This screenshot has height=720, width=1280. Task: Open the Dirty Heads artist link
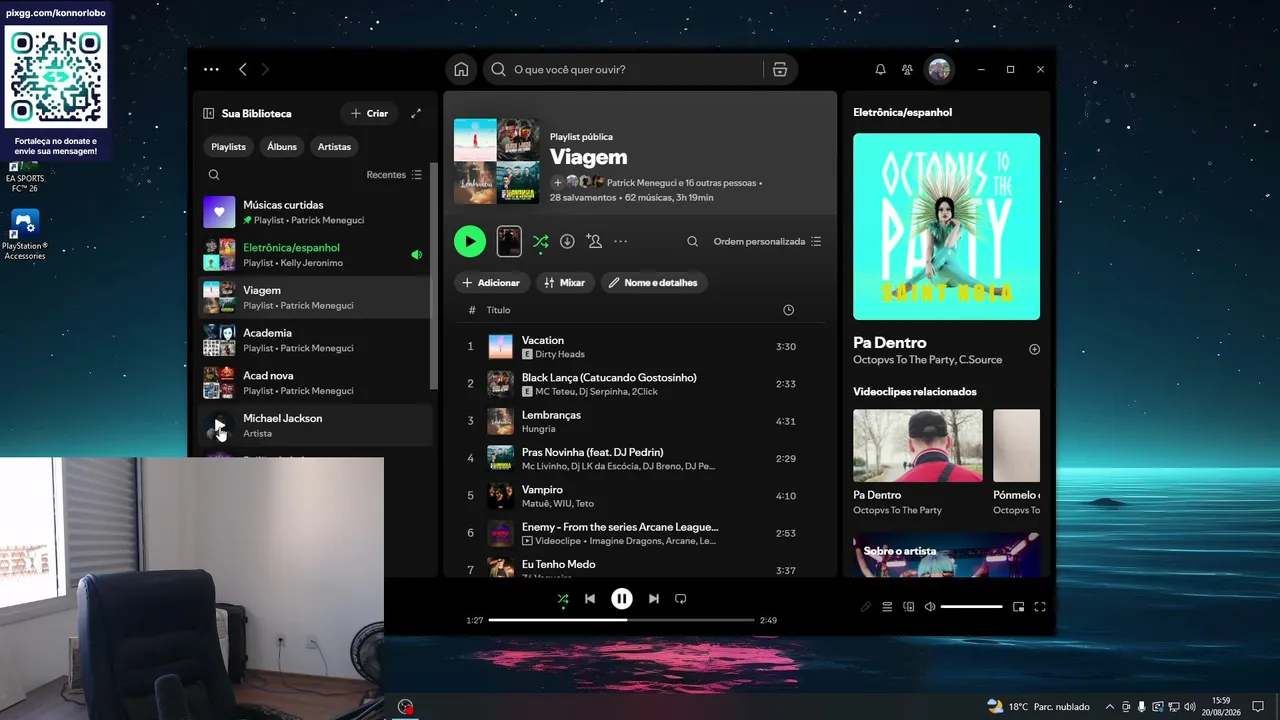[x=560, y=354]
